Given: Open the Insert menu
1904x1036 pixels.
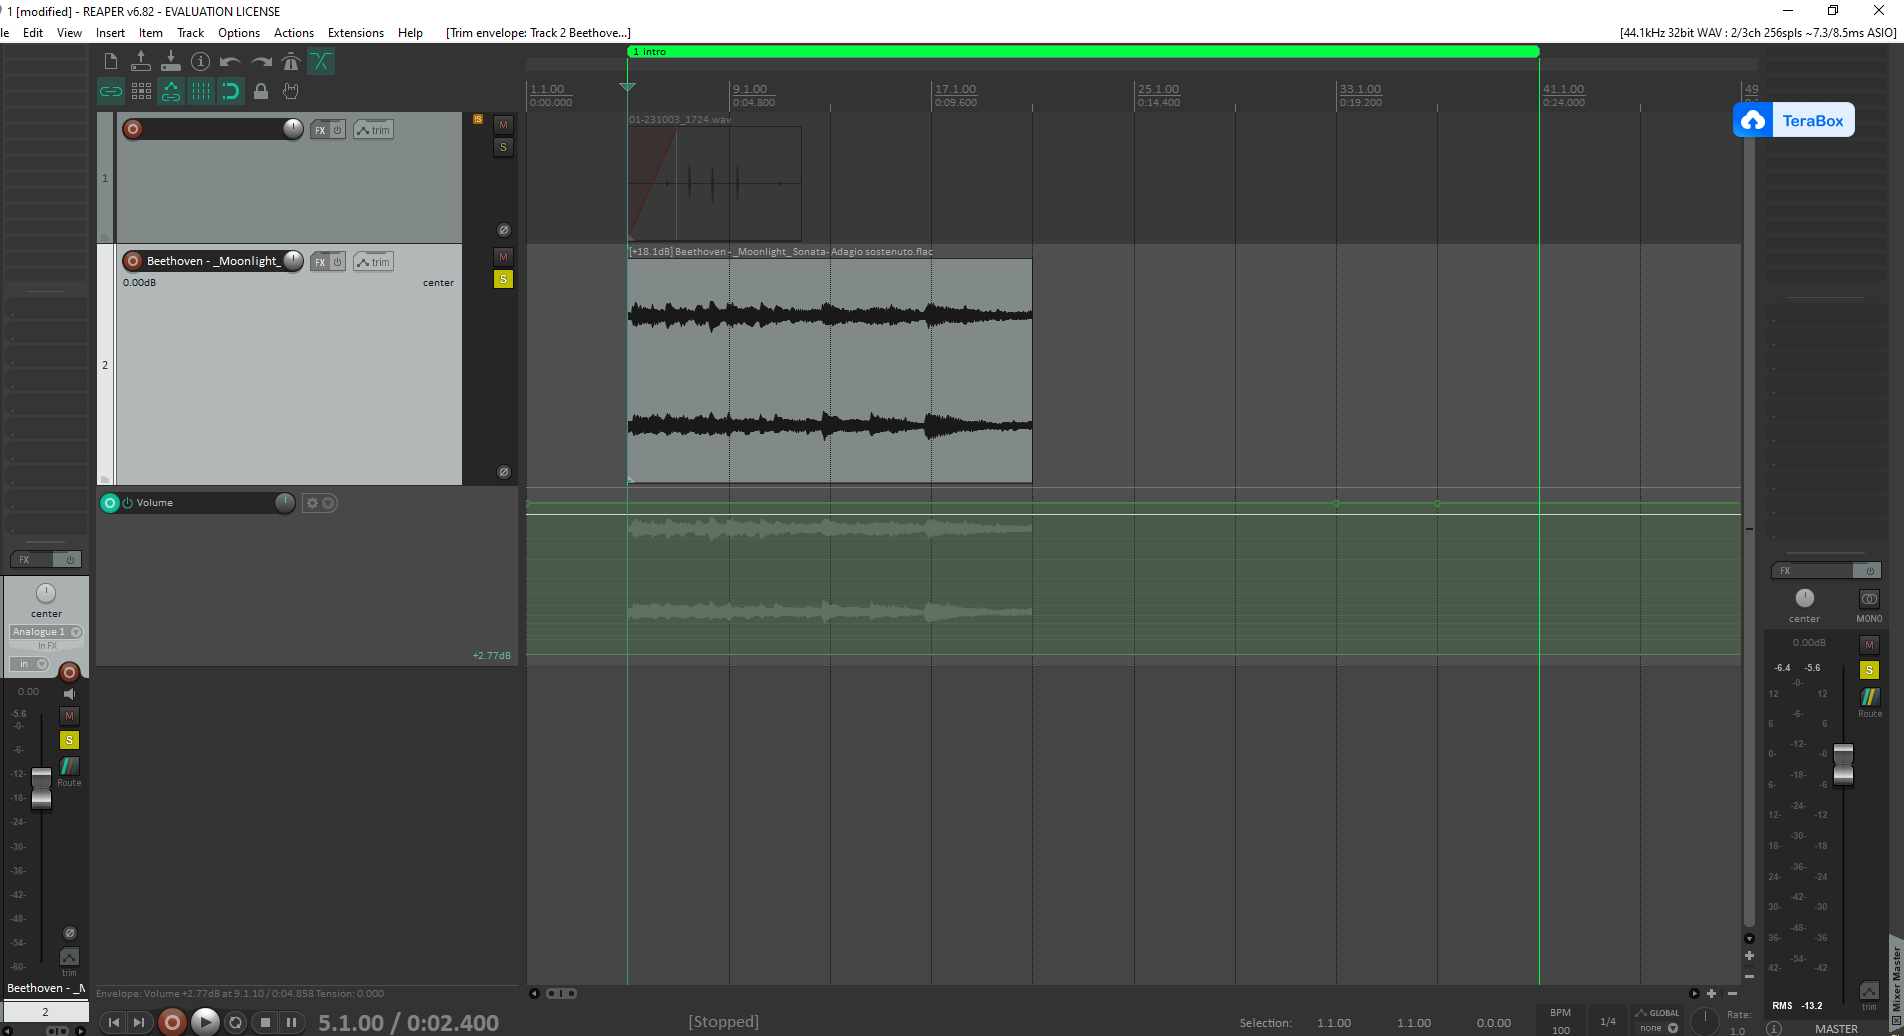Looking at the screenshot, I should (x=110, y=33).
